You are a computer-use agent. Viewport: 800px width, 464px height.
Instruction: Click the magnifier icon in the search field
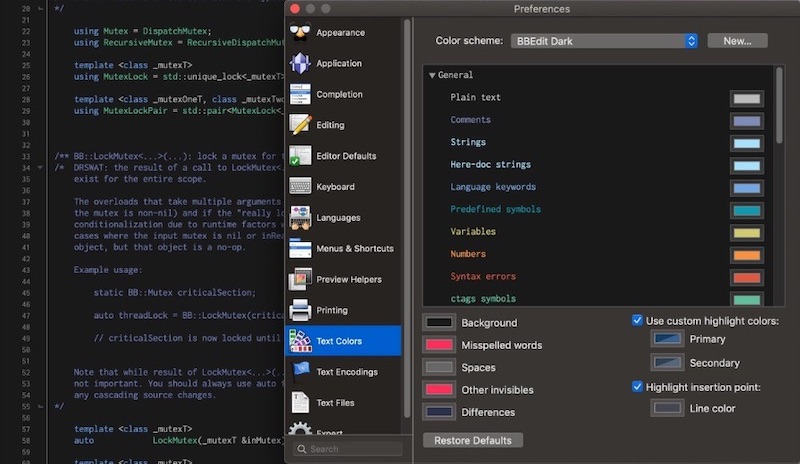[302, 449]
